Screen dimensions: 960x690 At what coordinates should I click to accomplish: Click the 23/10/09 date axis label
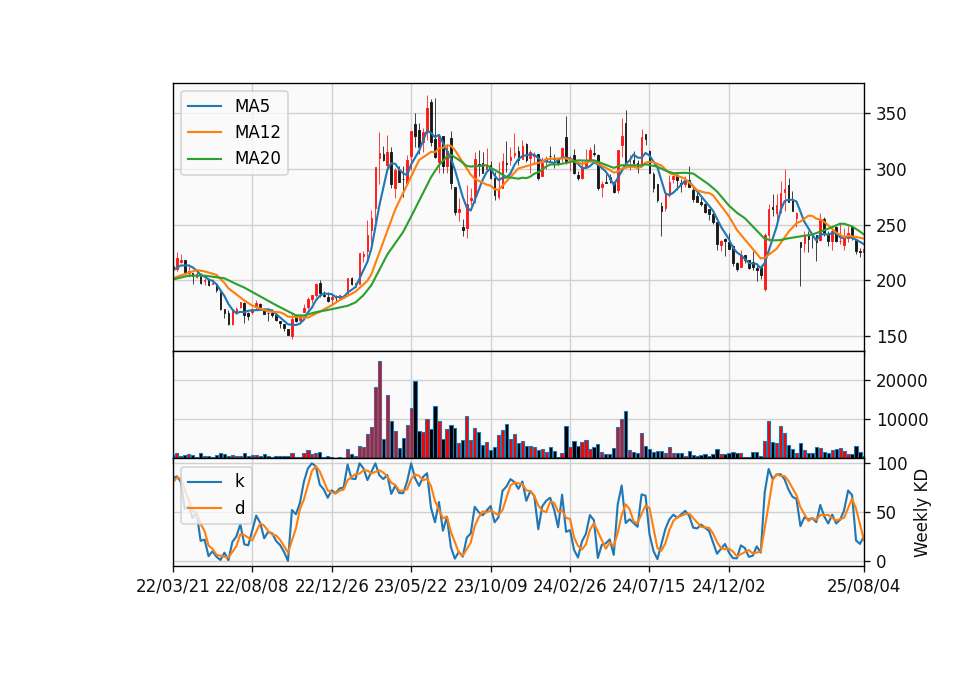[490, 586]
